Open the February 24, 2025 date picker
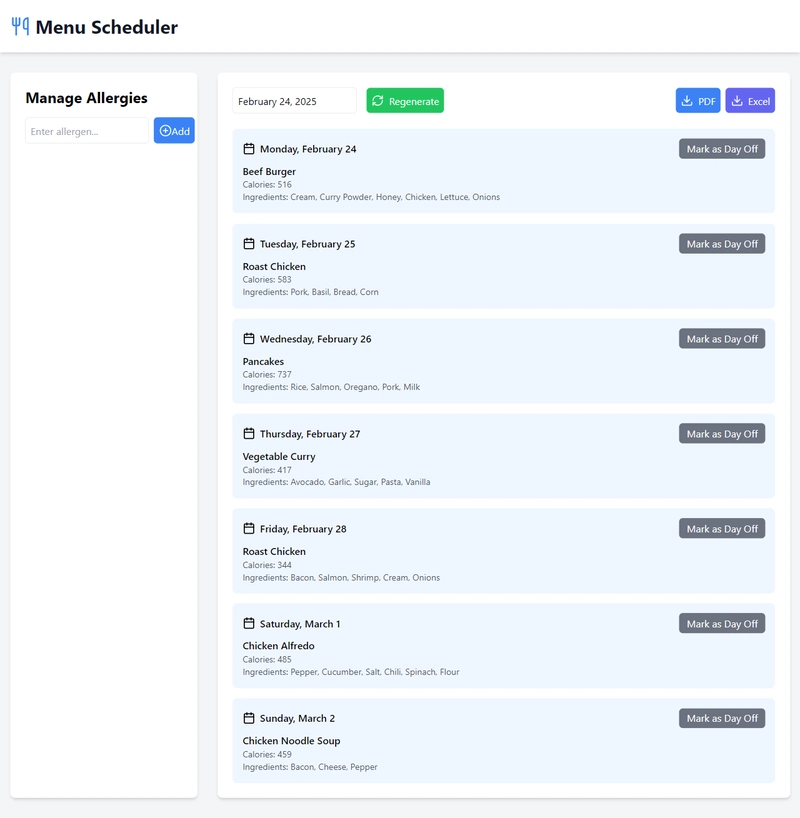 coord(294,101)
